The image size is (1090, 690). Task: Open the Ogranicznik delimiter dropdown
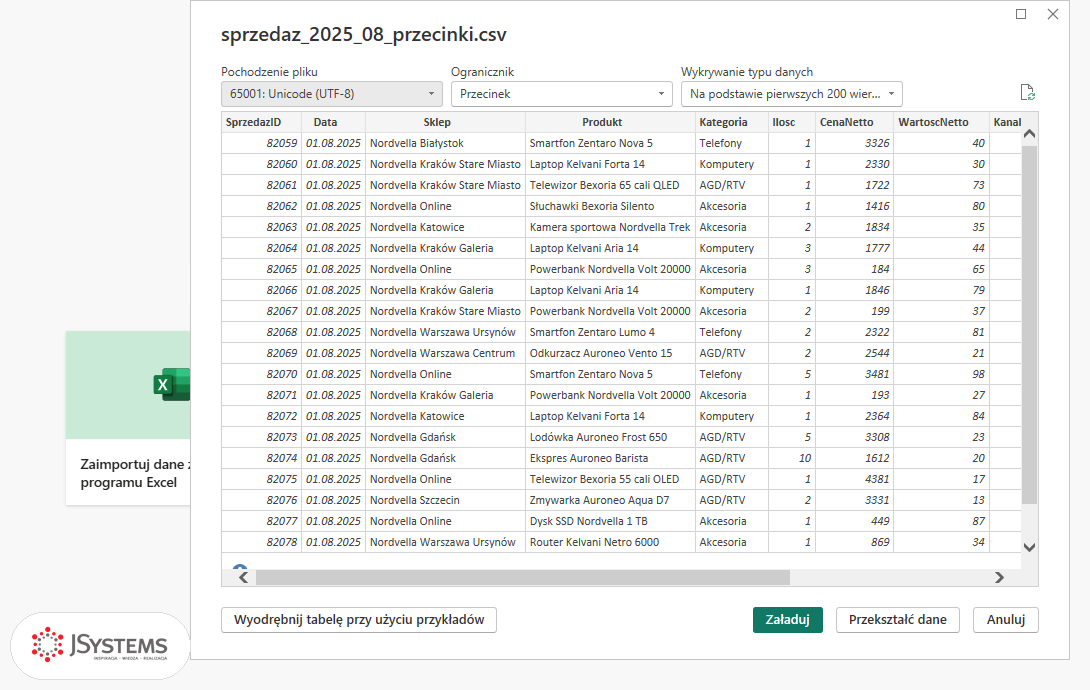562,94
